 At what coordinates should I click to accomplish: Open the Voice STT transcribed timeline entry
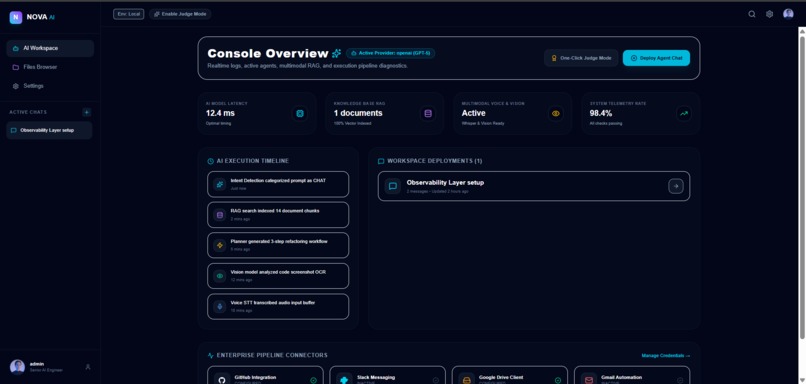[278, 307]
